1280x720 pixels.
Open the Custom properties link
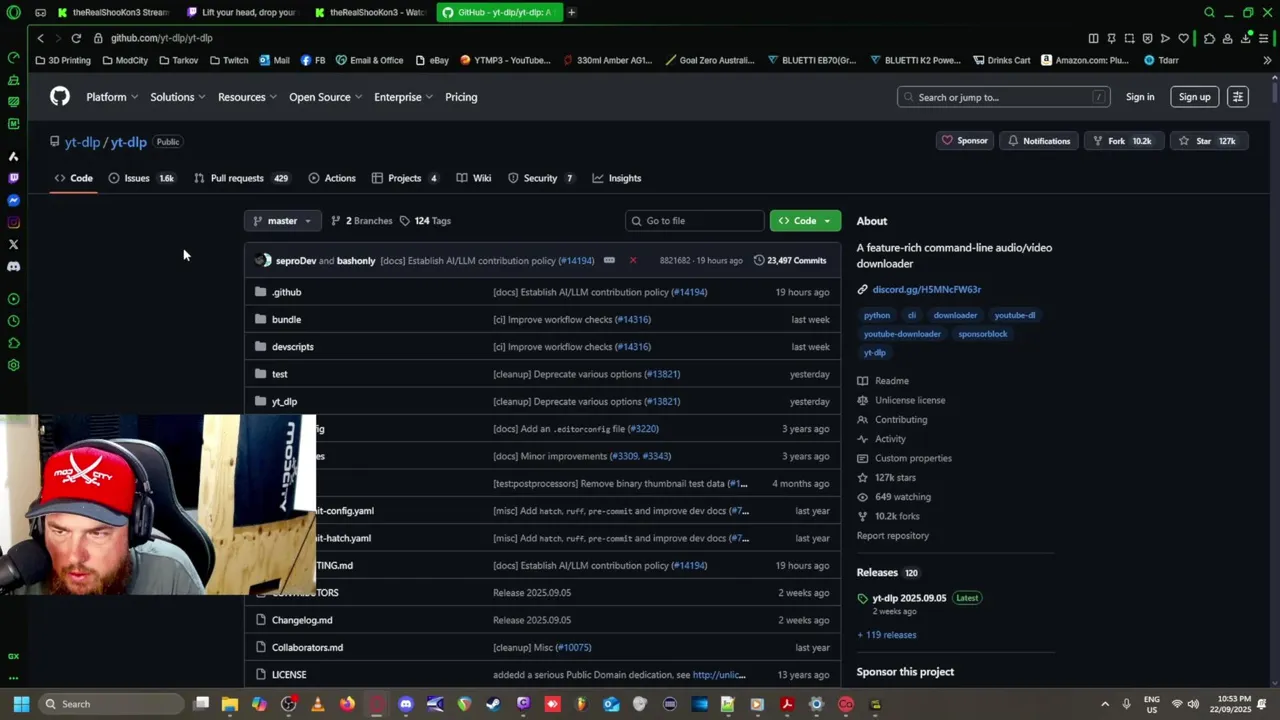pos(913,458)
